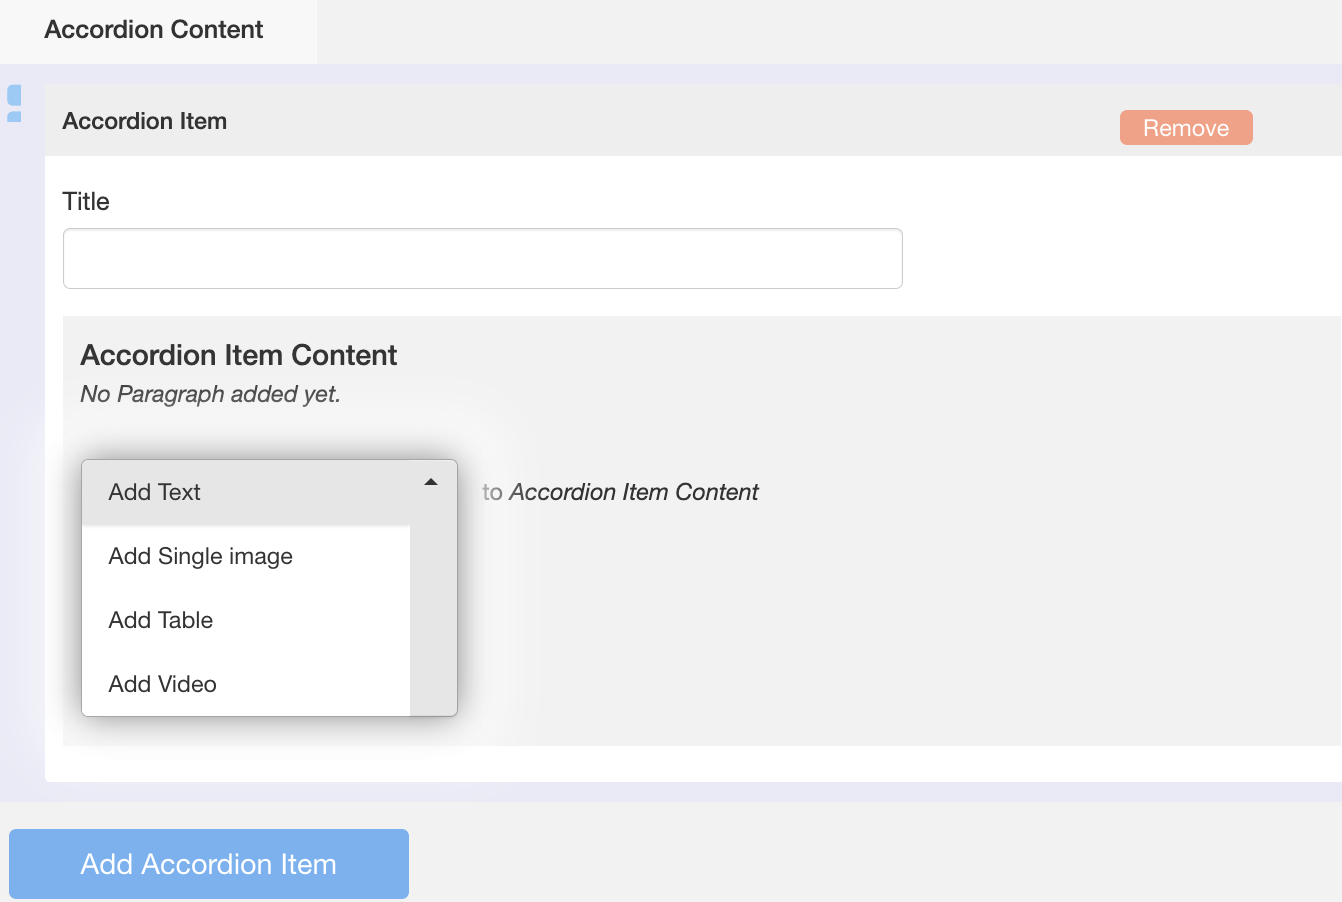Click the "No Paragraph added yet" message
Screen dimensions: 1342x902
click(x=209, y=394)
